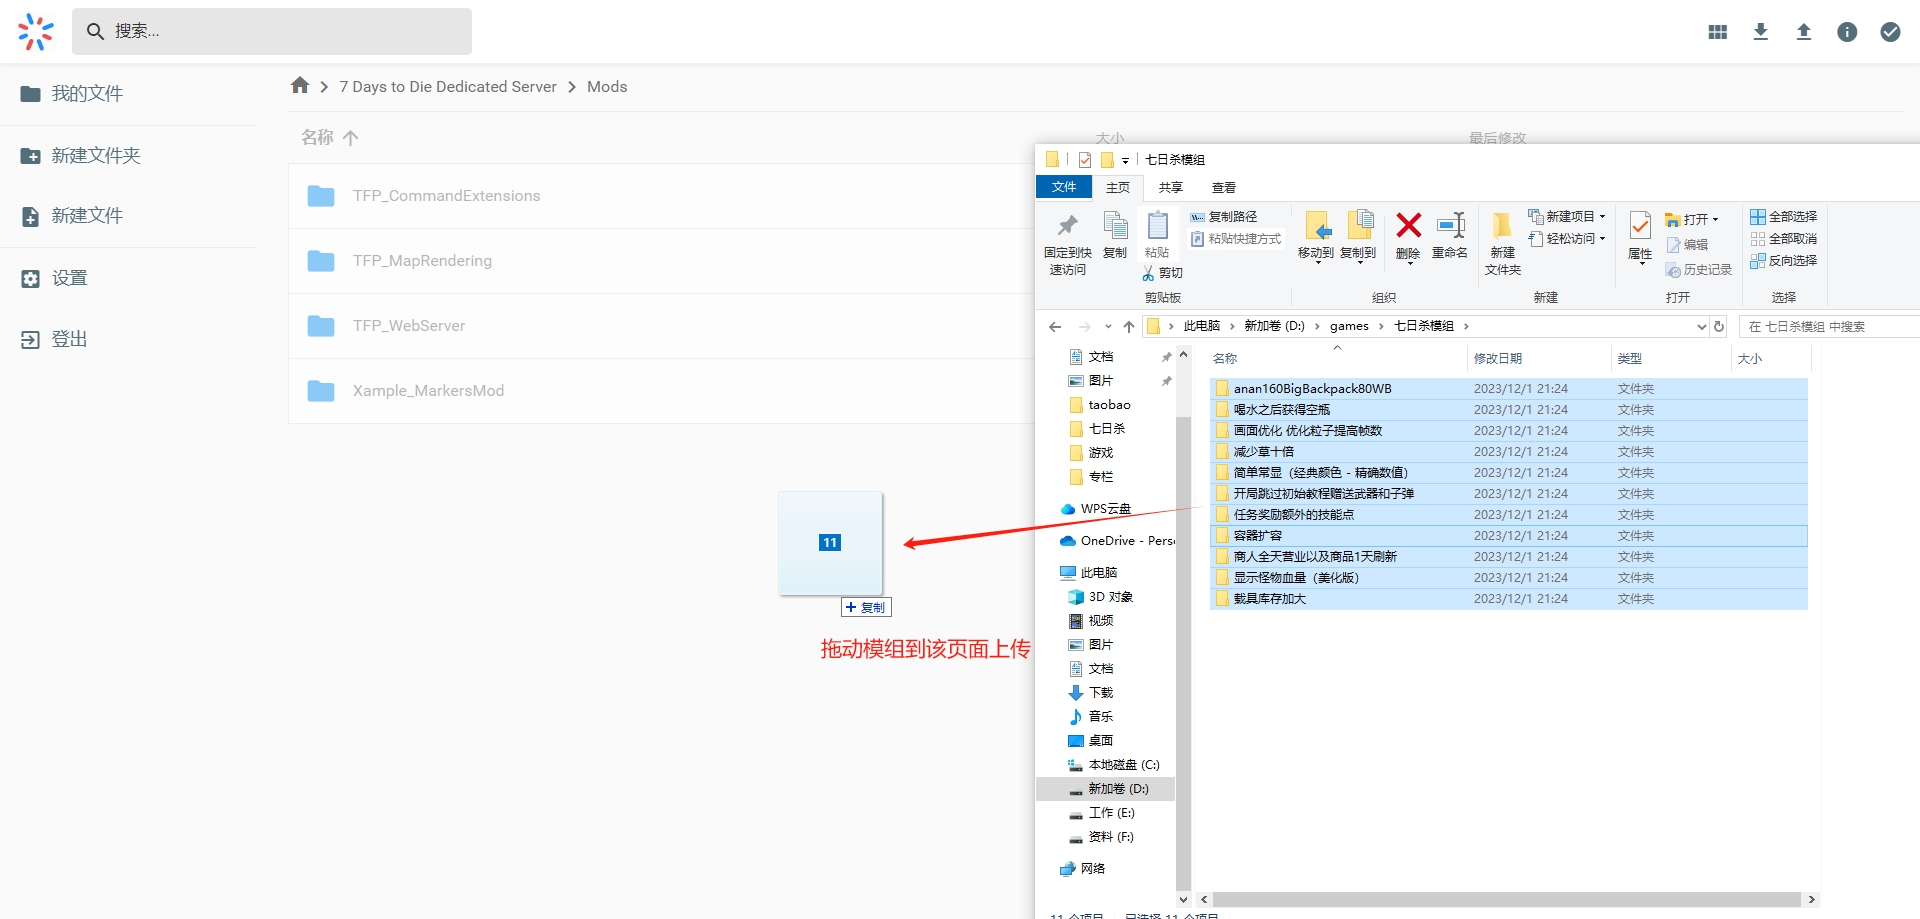This screenshot has height=919, width=1920.
Task: Open Properties in Explorer ribbon
Action: (1640, 237)
